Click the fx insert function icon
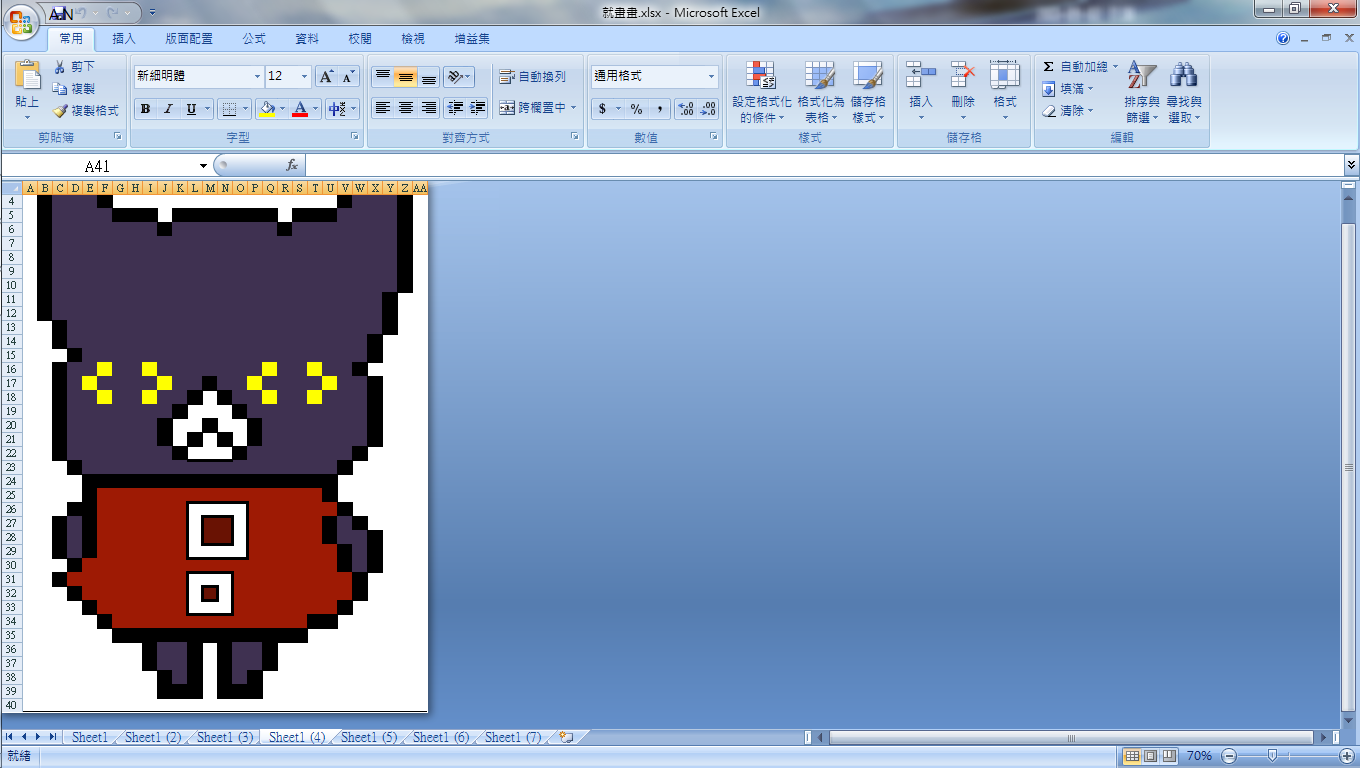1360x768 pixels. click(292, 165)
